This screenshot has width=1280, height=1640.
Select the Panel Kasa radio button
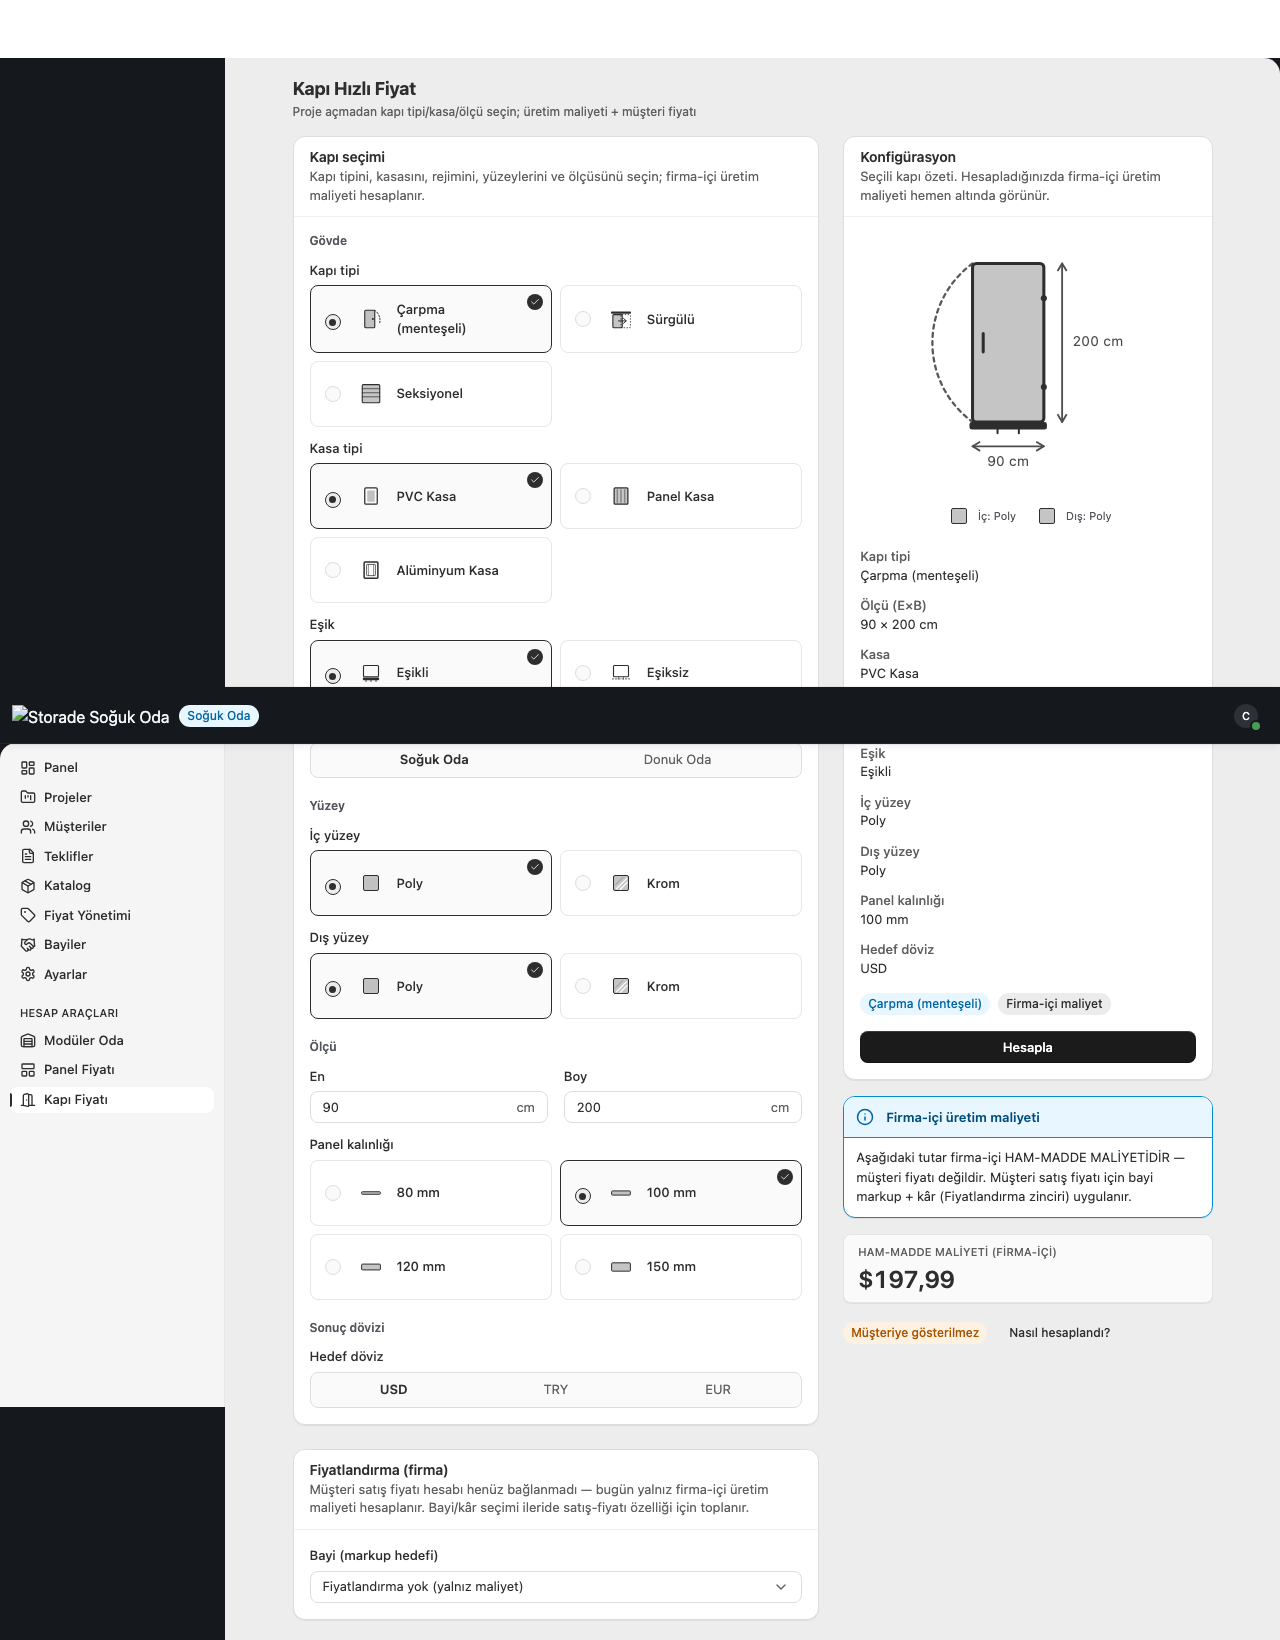point(583,496)
